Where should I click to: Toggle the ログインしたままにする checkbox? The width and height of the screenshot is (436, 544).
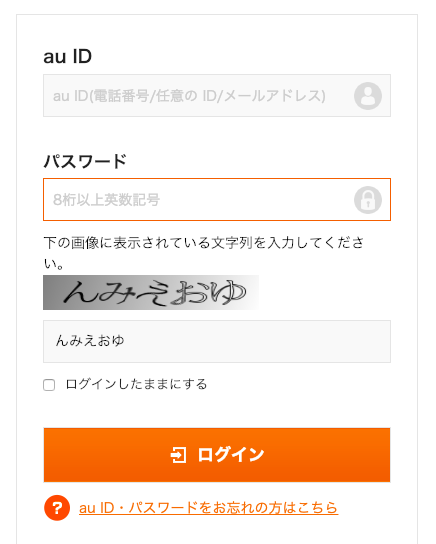49,385
